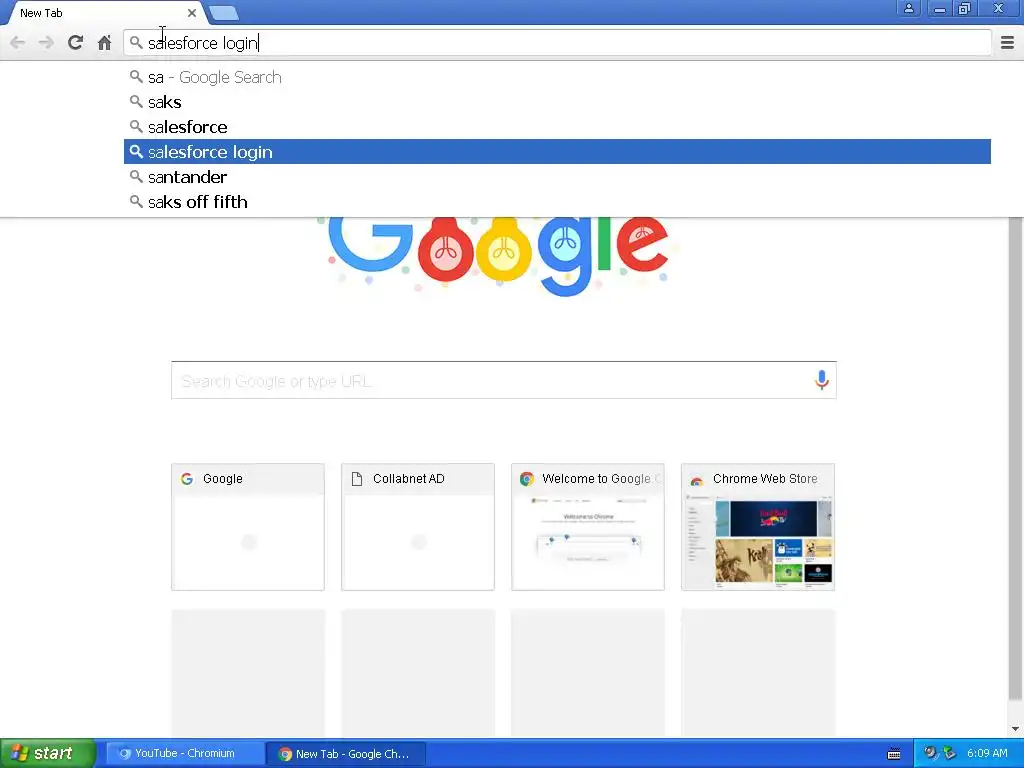Image resolution: width=1024 pixels, height=768 pixels.
Task: Choose 'sa - Google Search' suggestion
Action: (557, 77)
